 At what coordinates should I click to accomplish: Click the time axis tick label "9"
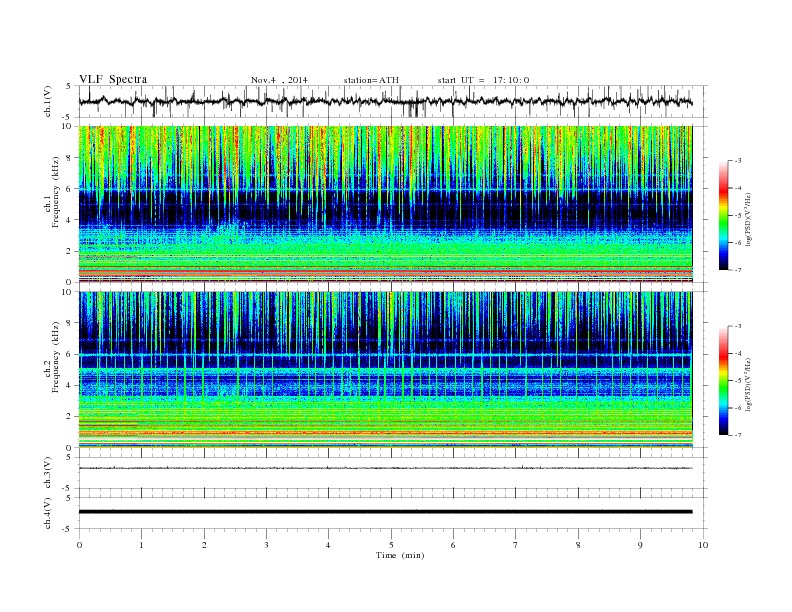pos(640,545)
